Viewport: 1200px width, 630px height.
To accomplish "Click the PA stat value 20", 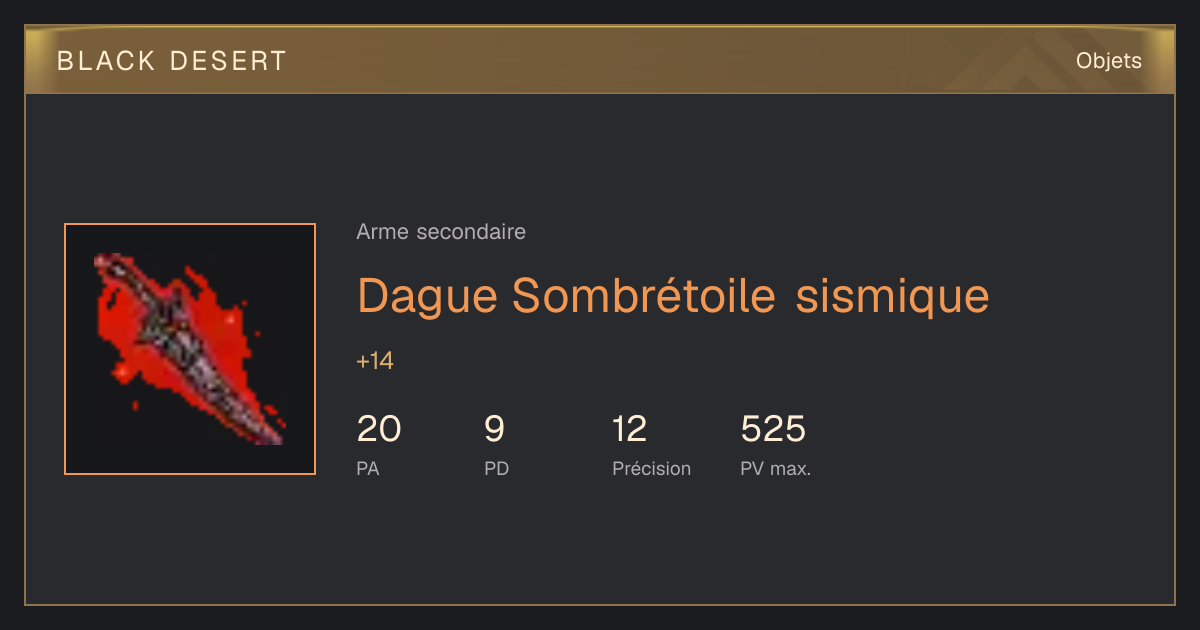I will (379, 429).
